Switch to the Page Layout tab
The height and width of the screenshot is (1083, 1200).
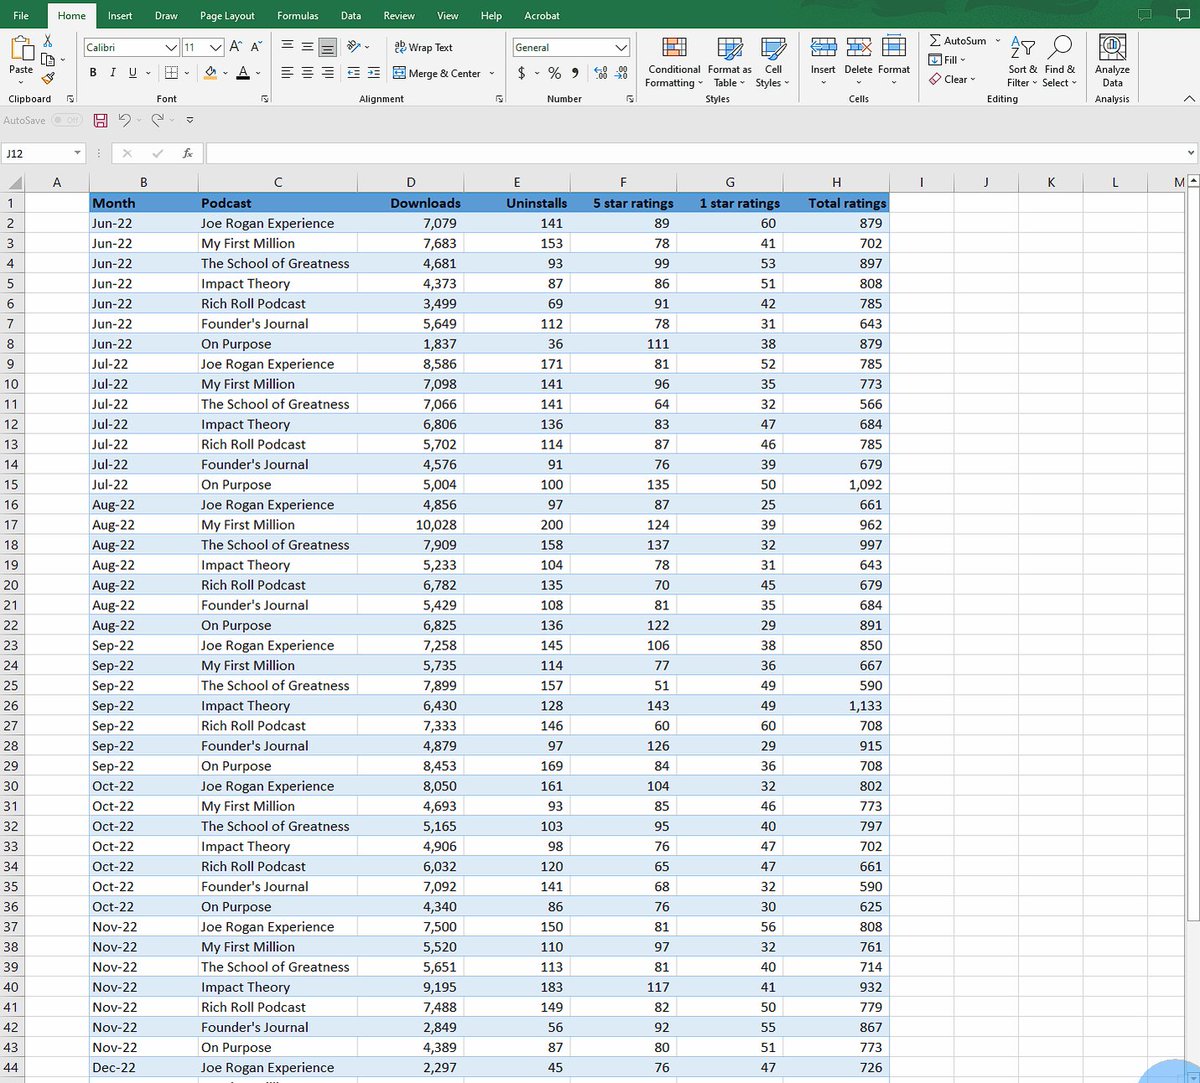pos(227,15)
